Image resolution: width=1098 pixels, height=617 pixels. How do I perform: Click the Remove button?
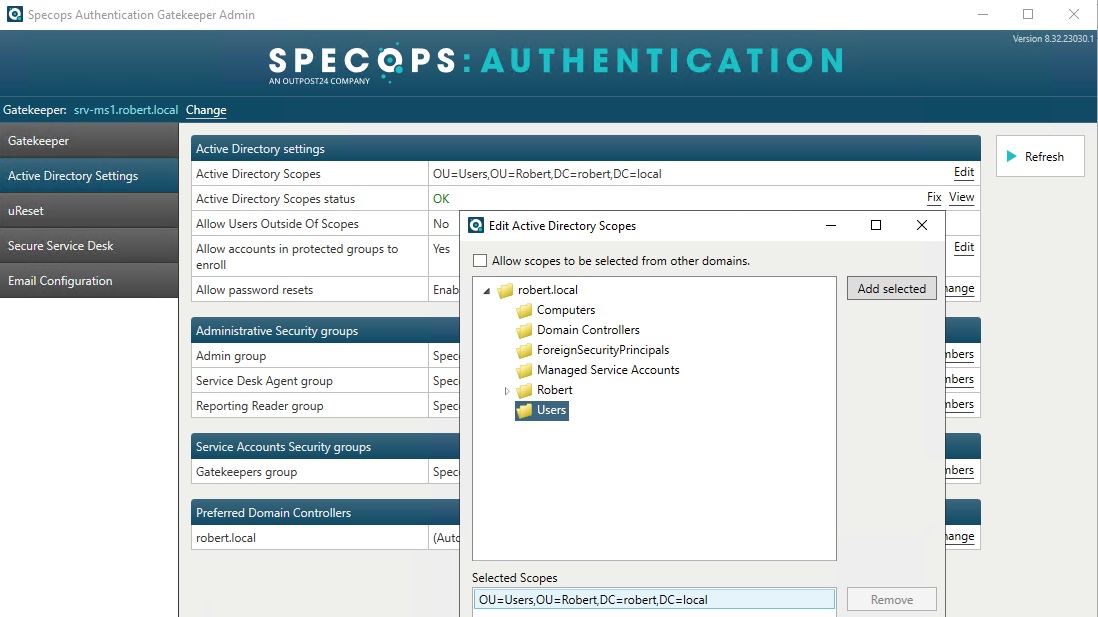[891, 599]
